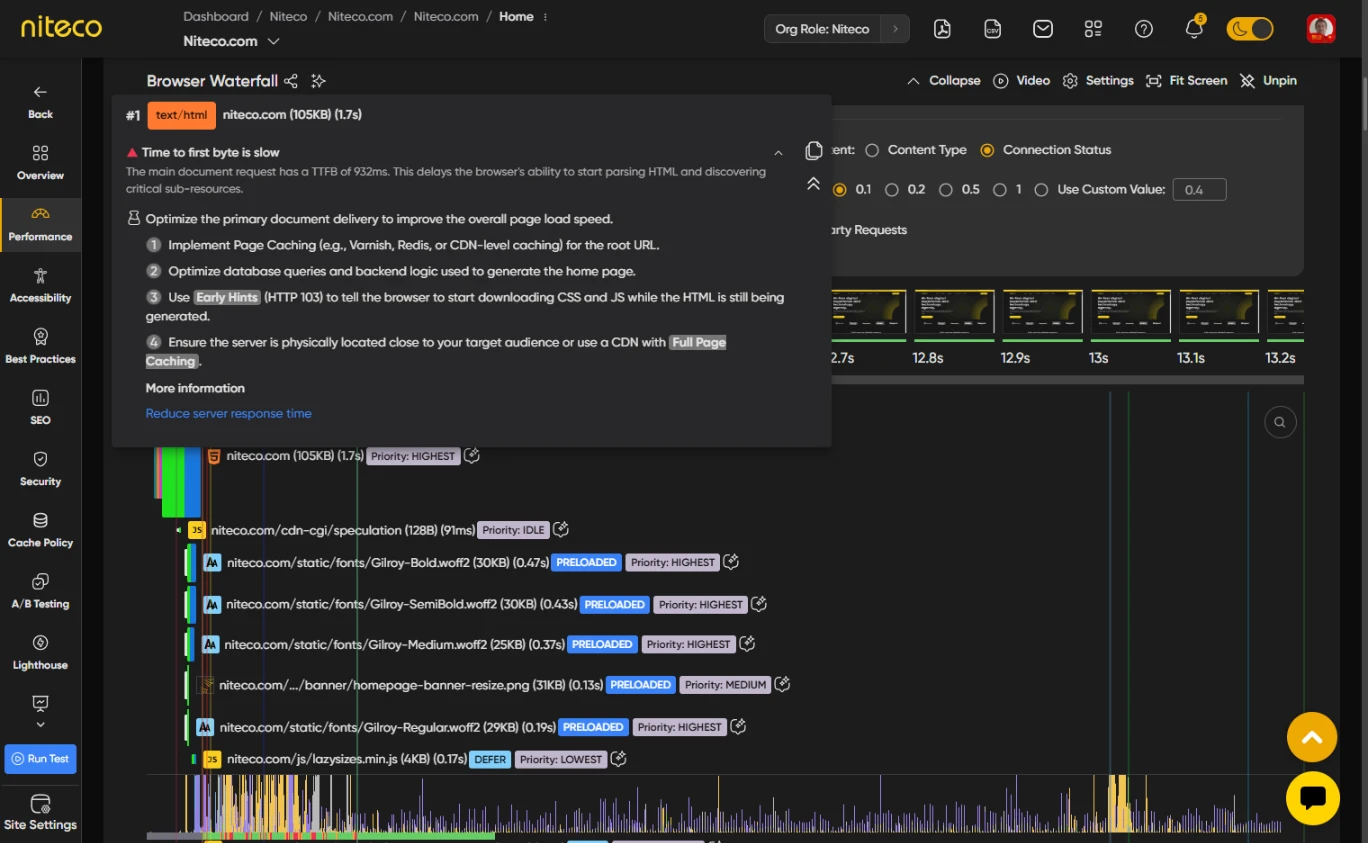Go to Lighthouse in the sidebar
The width and height of the screenshot is (1368, 843).
click(40, 651)
